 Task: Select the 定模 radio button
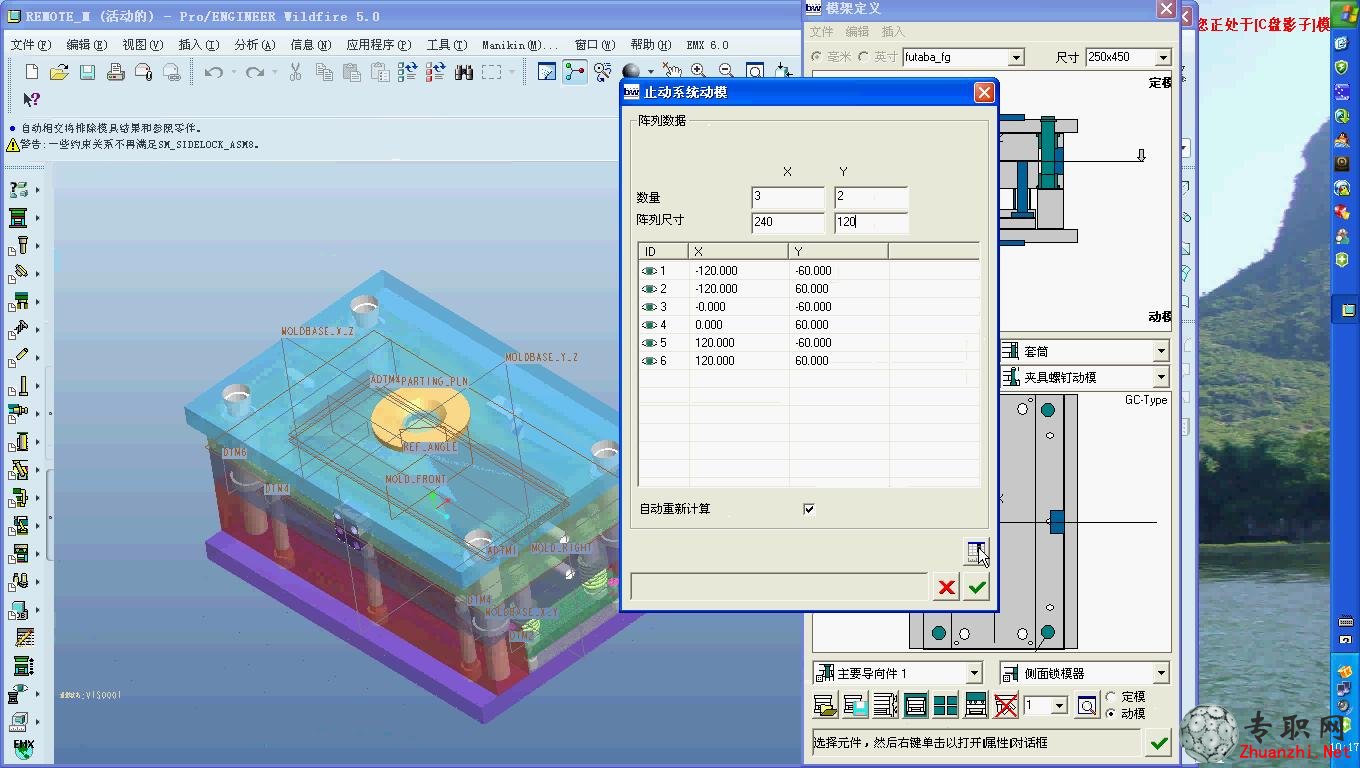coord(1111,697)
